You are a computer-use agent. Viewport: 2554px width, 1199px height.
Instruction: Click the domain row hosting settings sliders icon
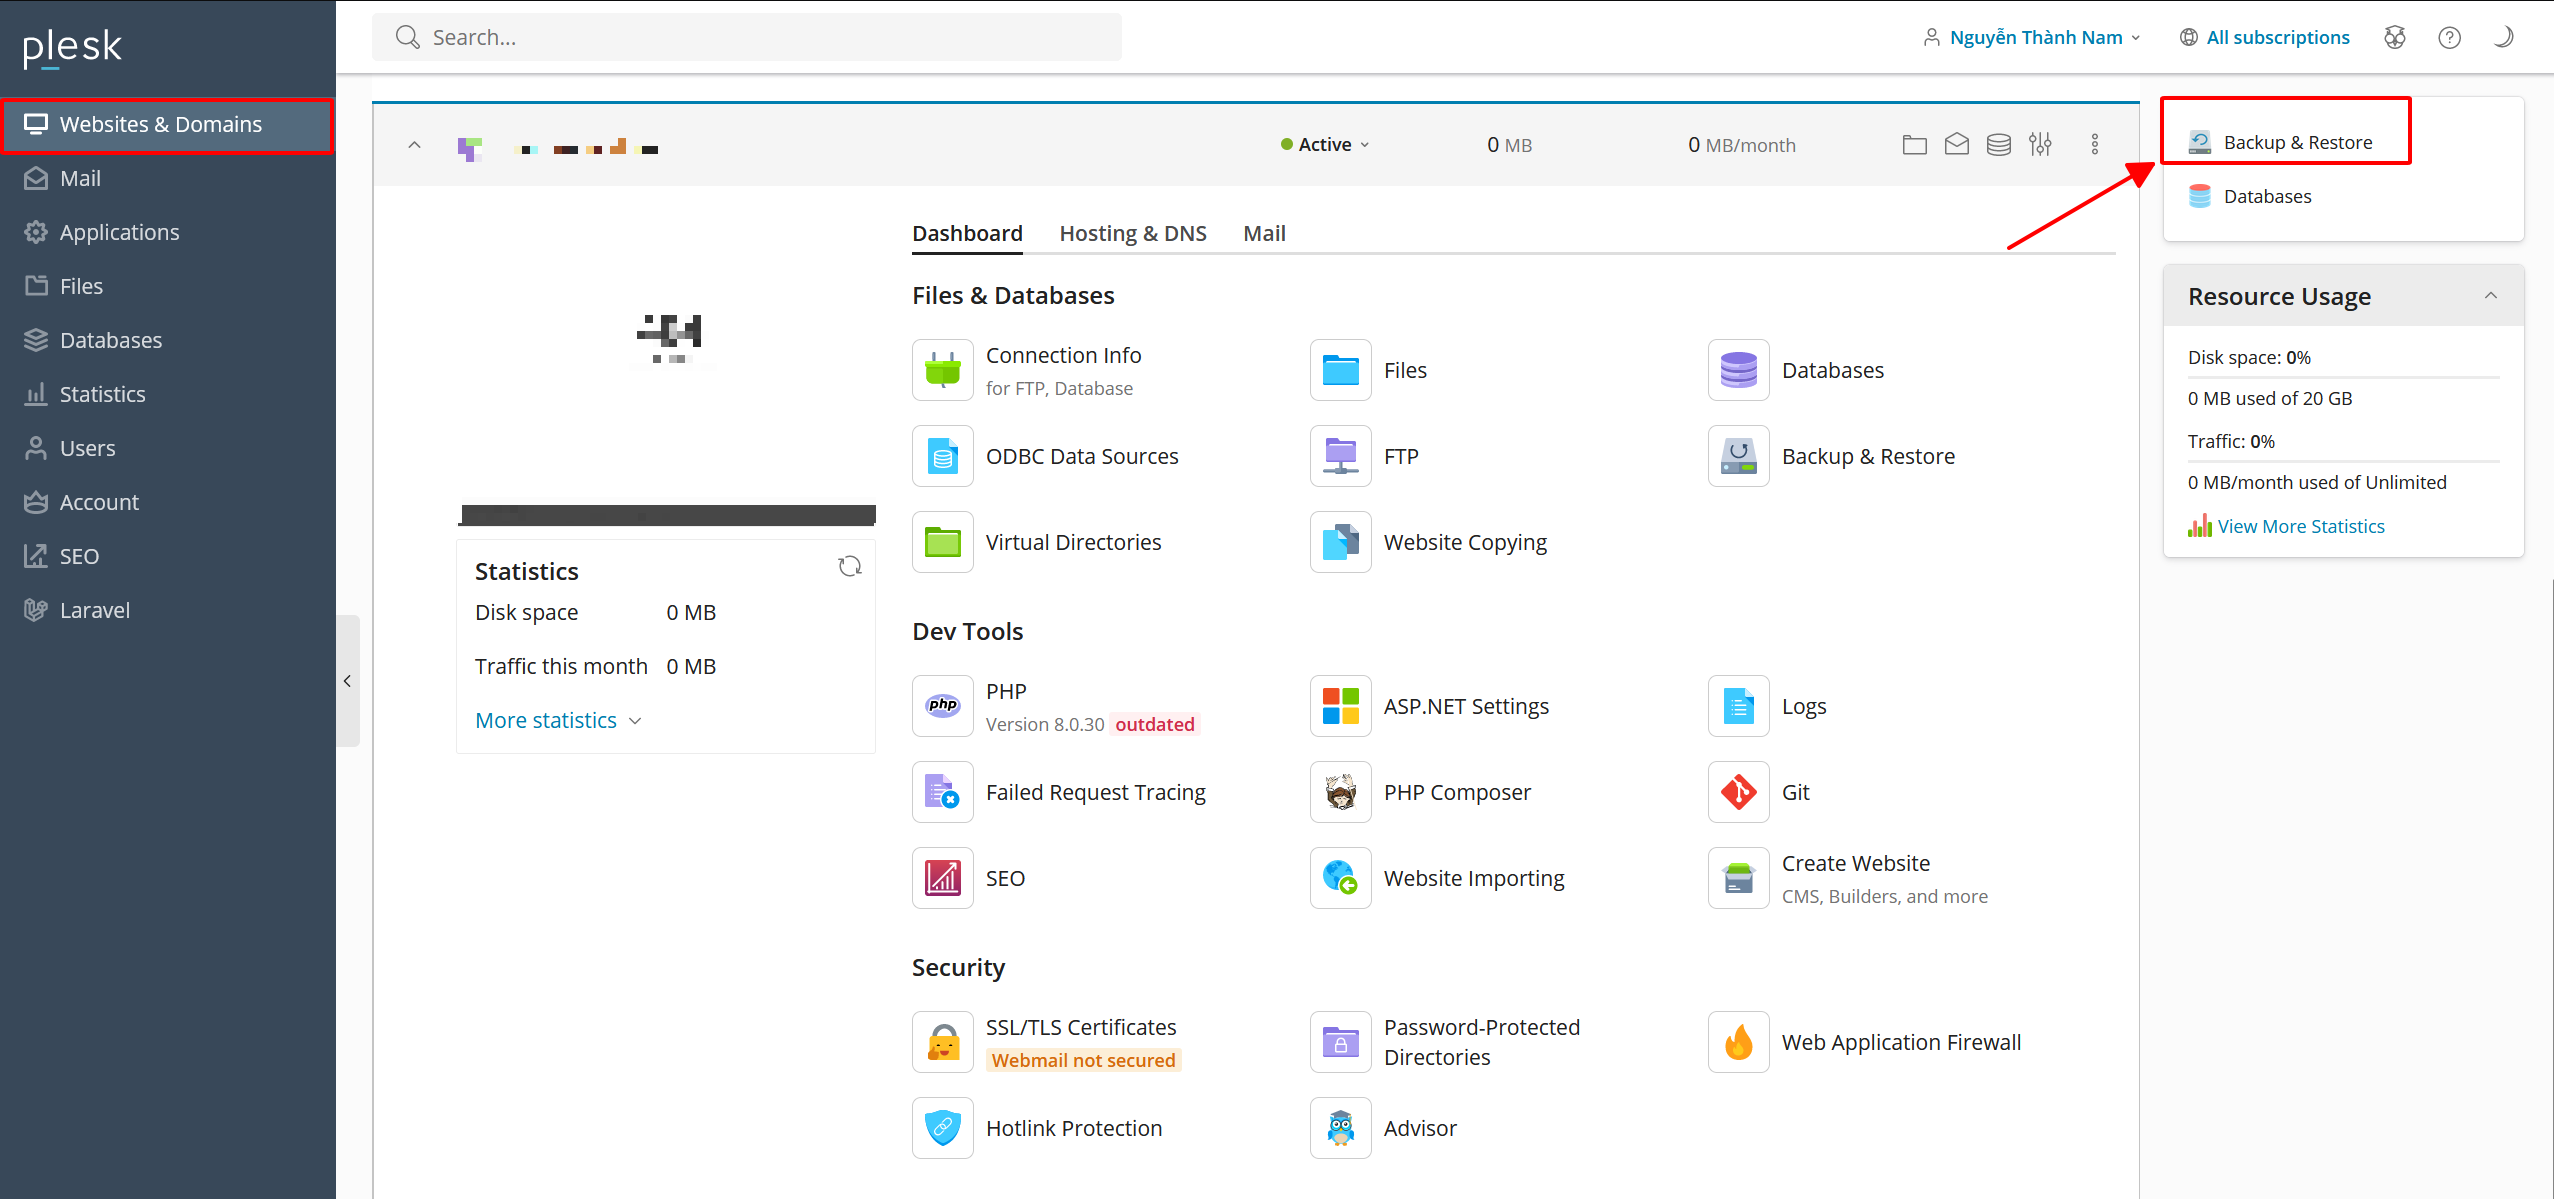pos(2040,145)
